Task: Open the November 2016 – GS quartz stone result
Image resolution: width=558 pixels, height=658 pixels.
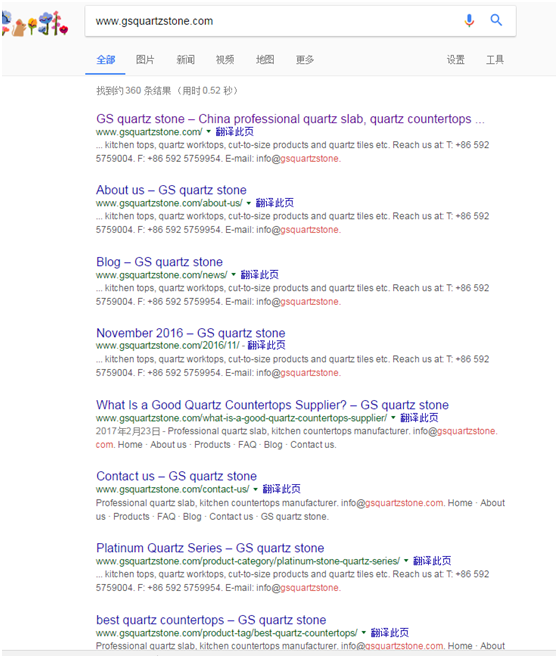Action: [x=190, y=333]
